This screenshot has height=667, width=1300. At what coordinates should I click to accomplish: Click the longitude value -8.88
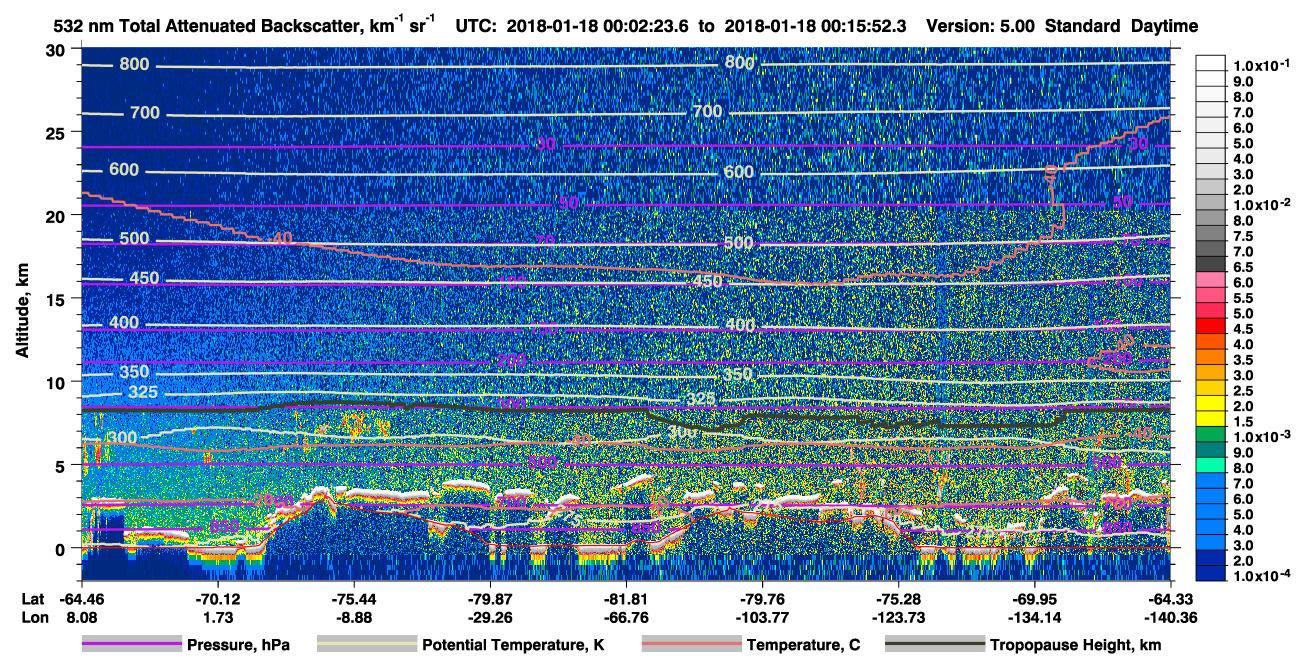pos(354,617)
